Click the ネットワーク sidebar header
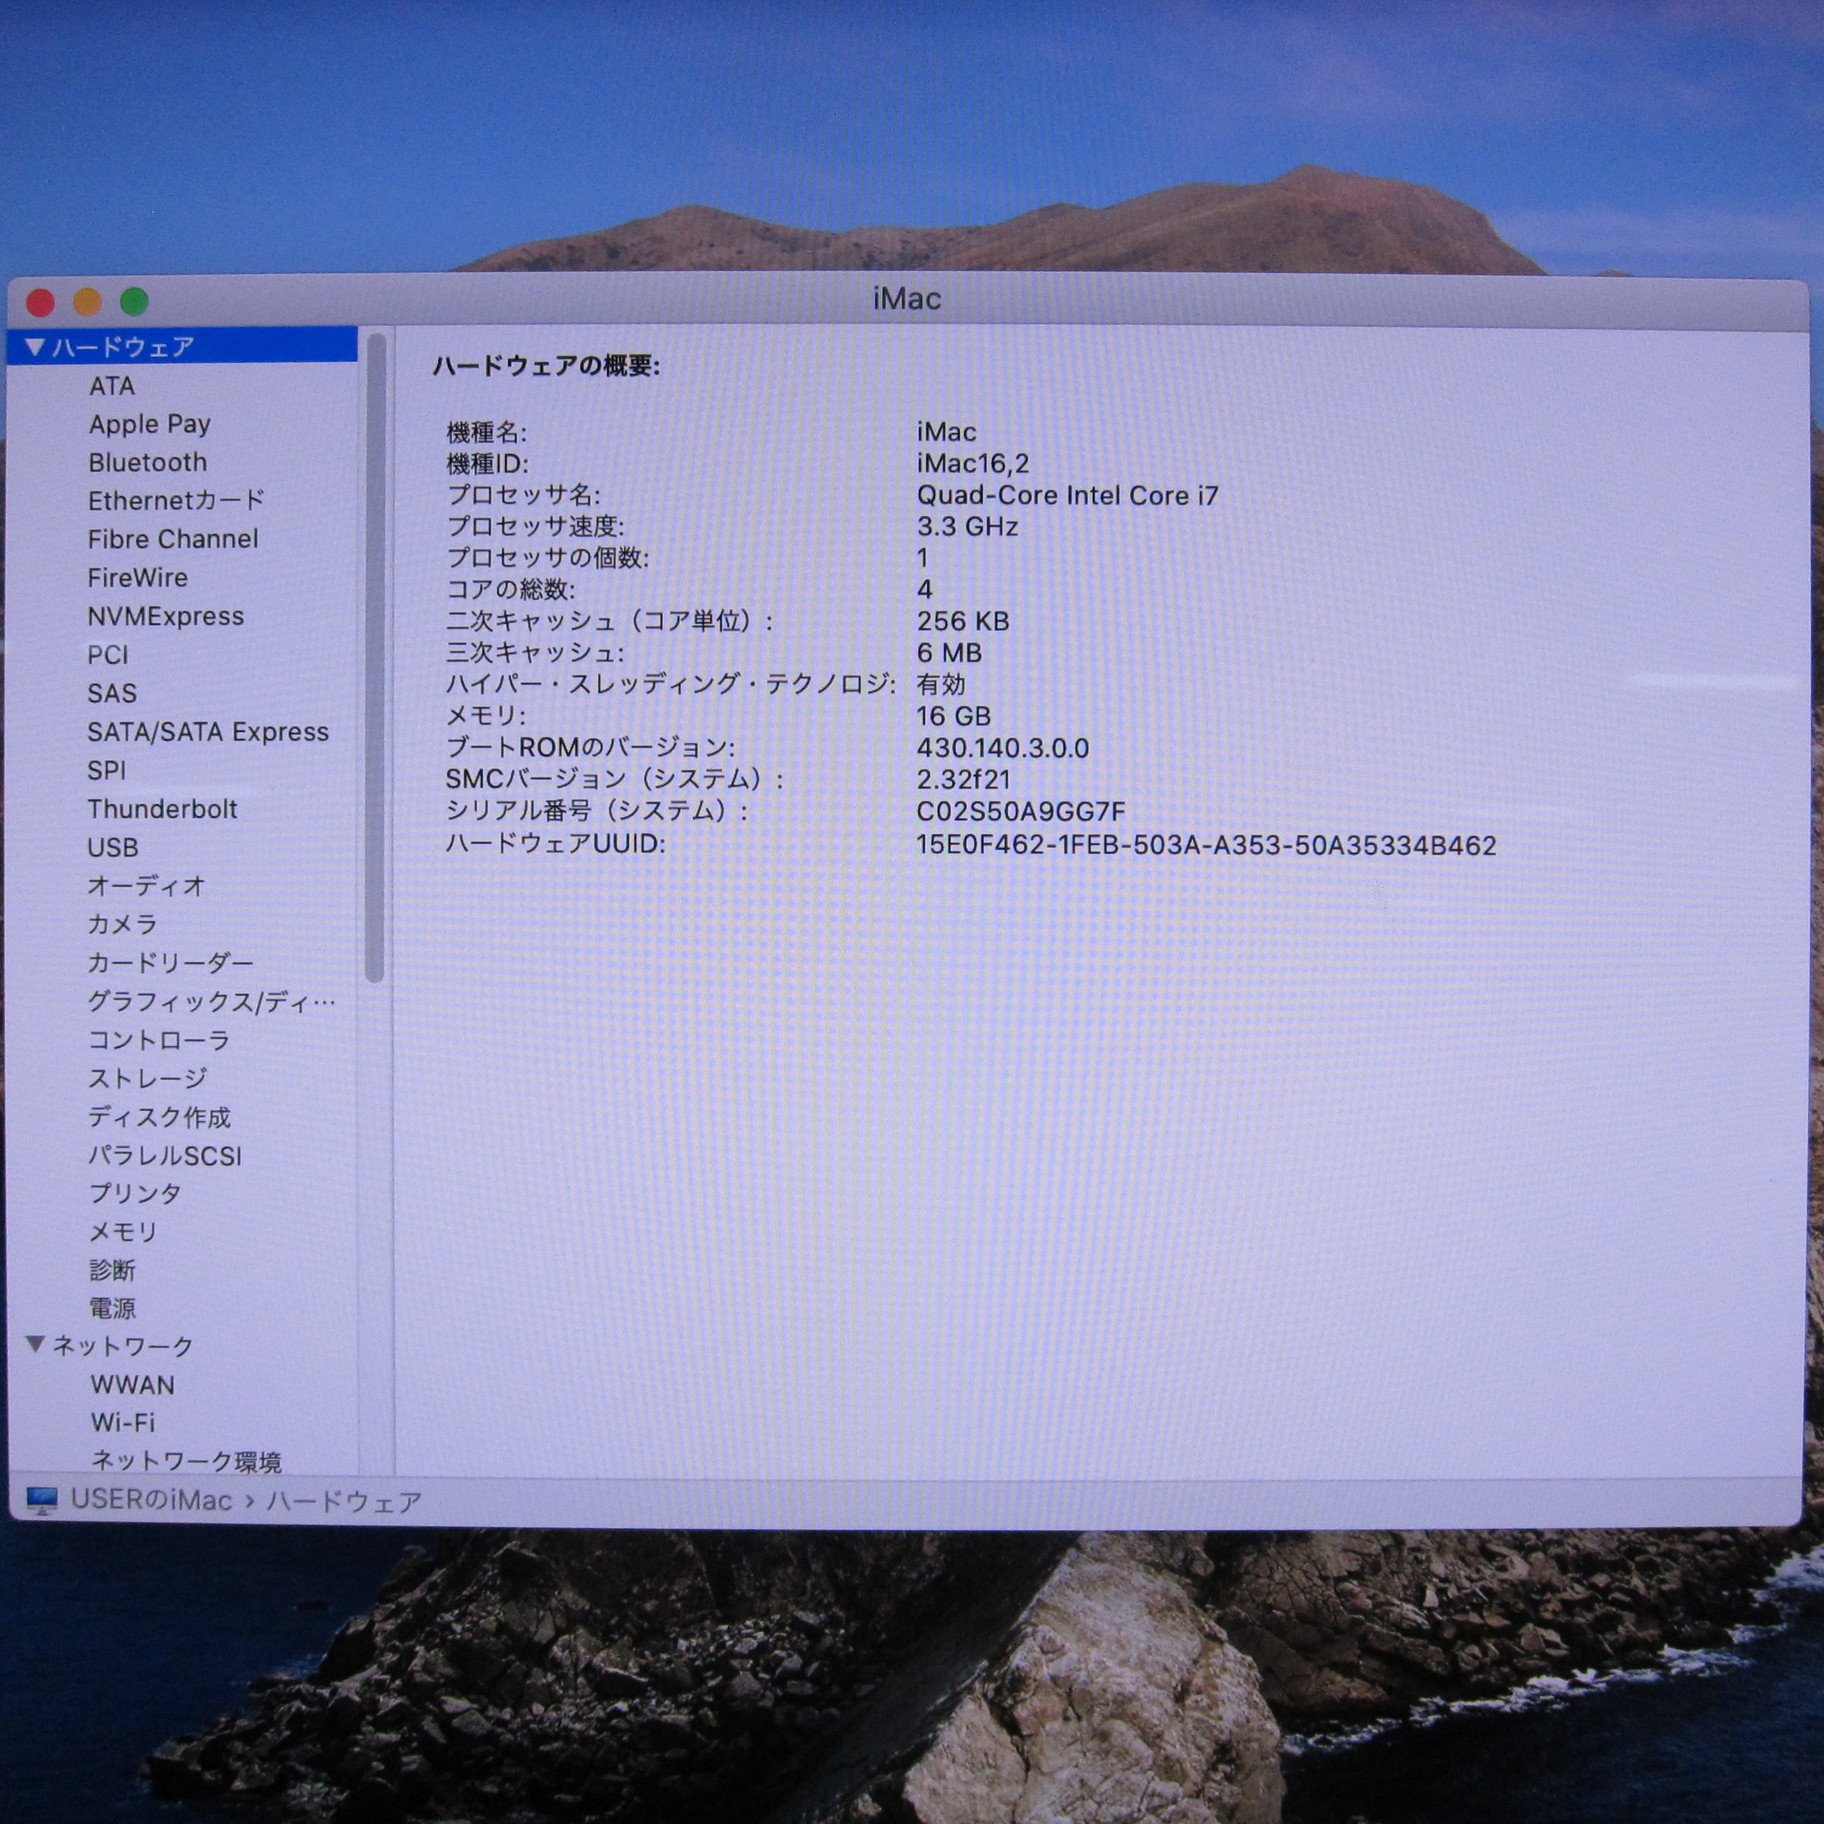 coord(122,1346)
